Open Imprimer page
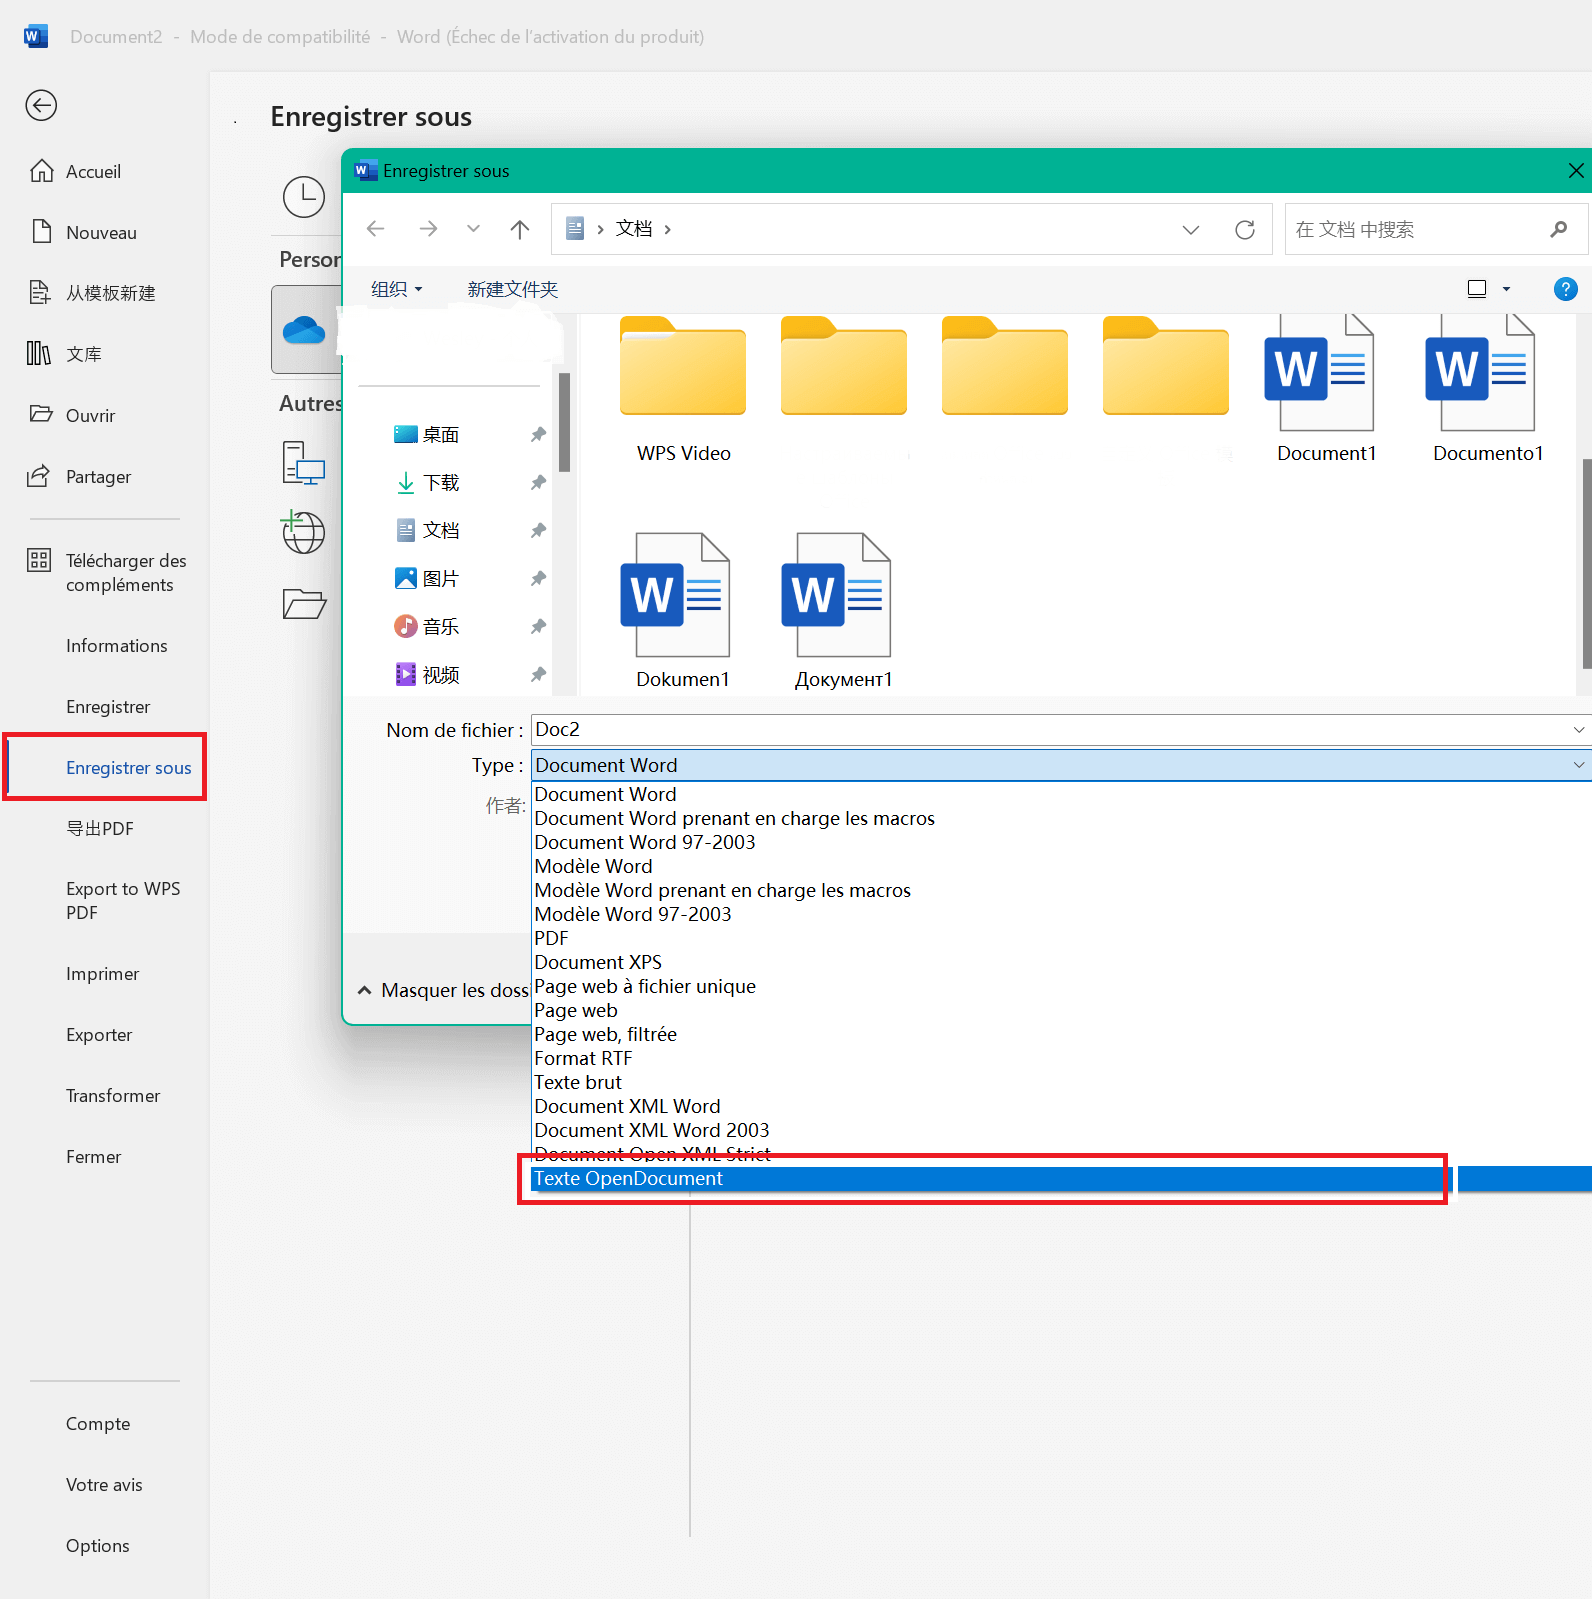Viewport: 1592px width, 1599px height. click(x=102, y=974)
